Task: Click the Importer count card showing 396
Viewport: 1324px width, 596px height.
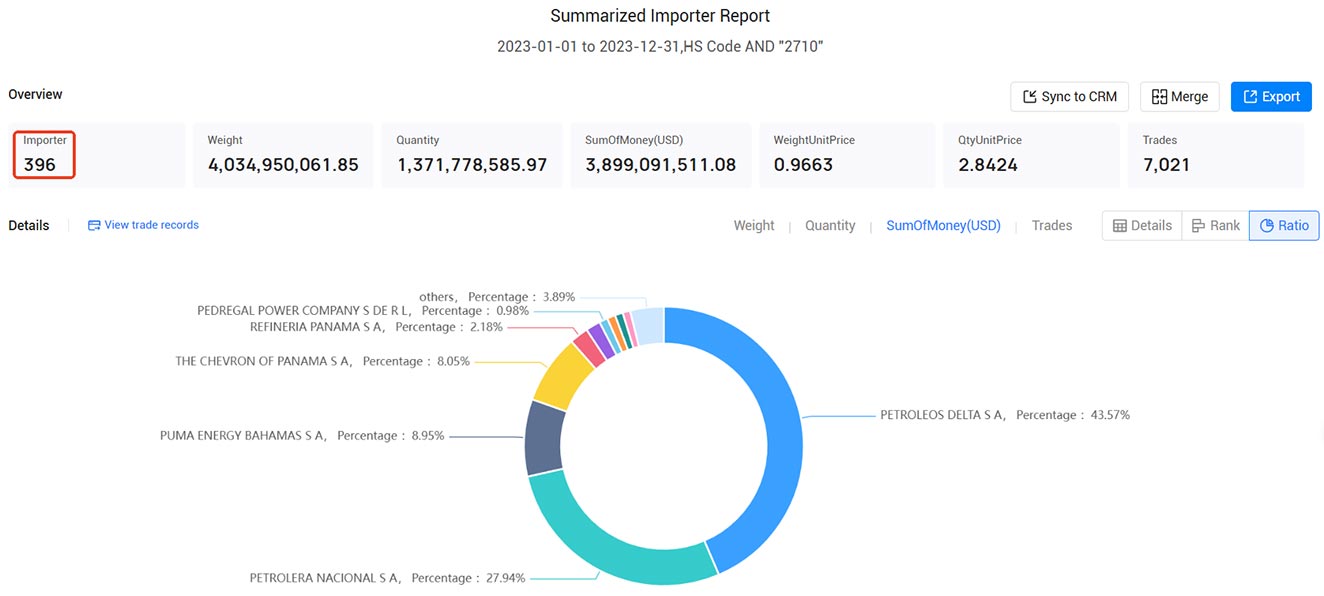Action: [x=99, y=155]
